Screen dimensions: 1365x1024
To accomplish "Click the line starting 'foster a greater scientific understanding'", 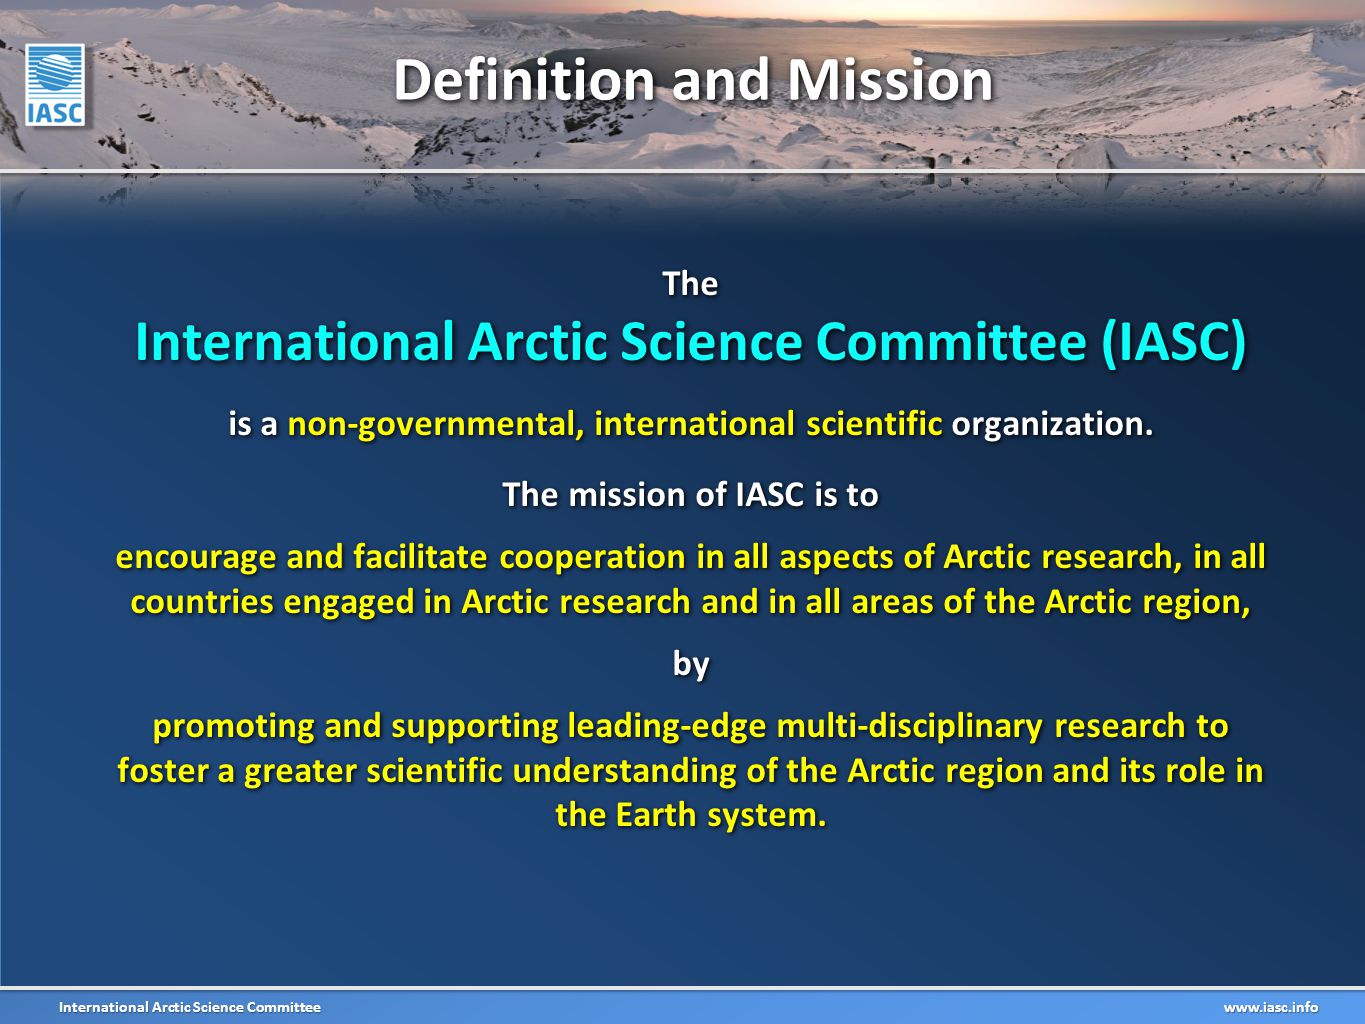I will [691, 771].
